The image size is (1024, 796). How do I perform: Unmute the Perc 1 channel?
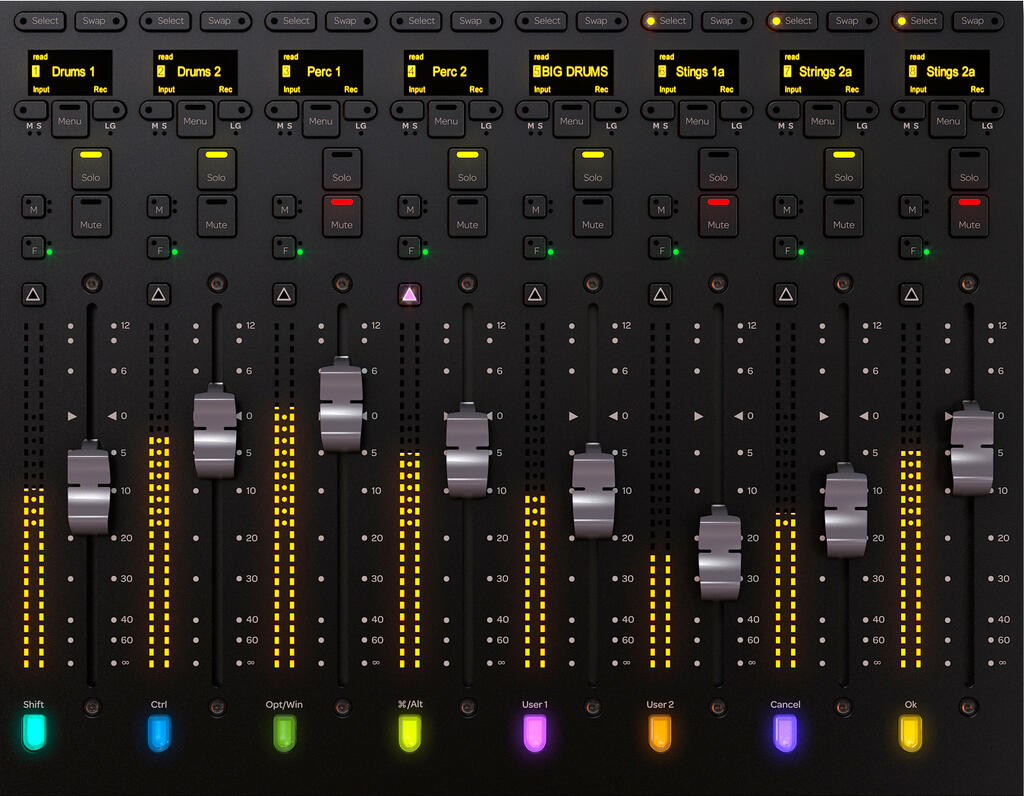(341, 216)
